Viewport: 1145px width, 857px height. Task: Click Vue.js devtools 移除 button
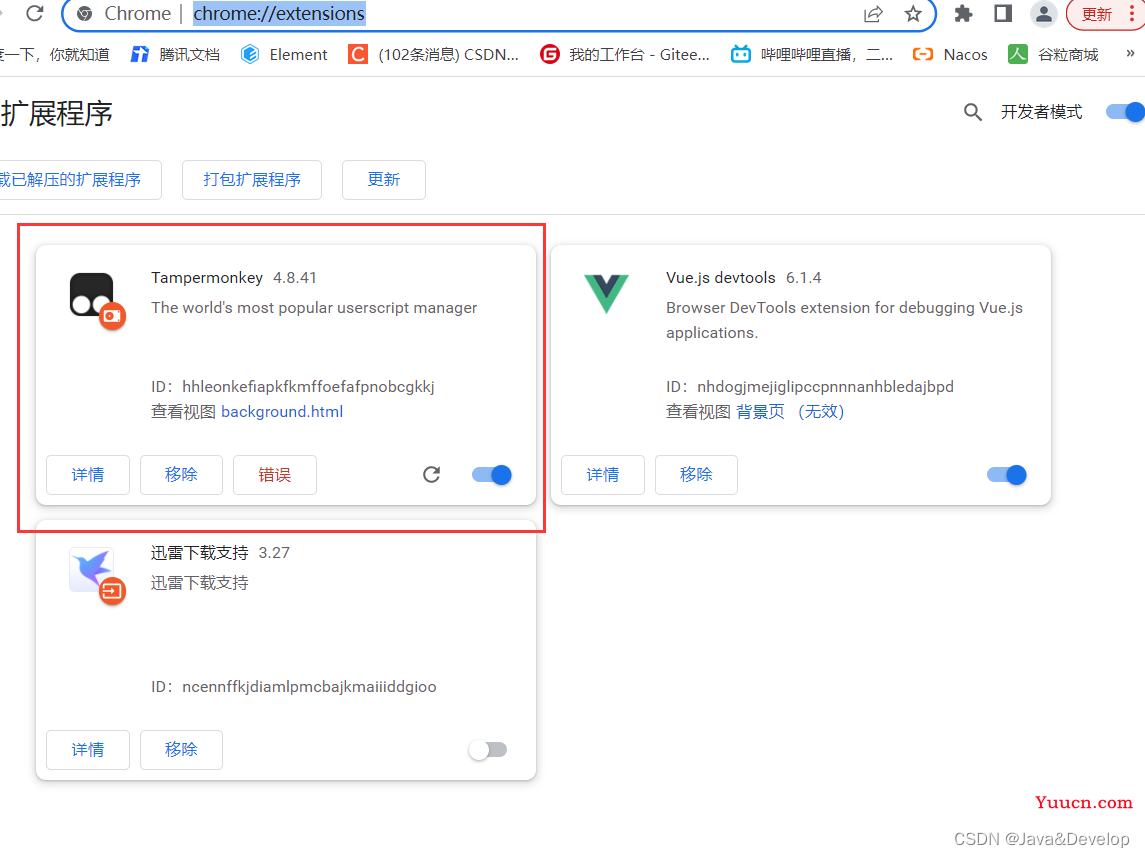pyautogui.click(x=696, y=475)
